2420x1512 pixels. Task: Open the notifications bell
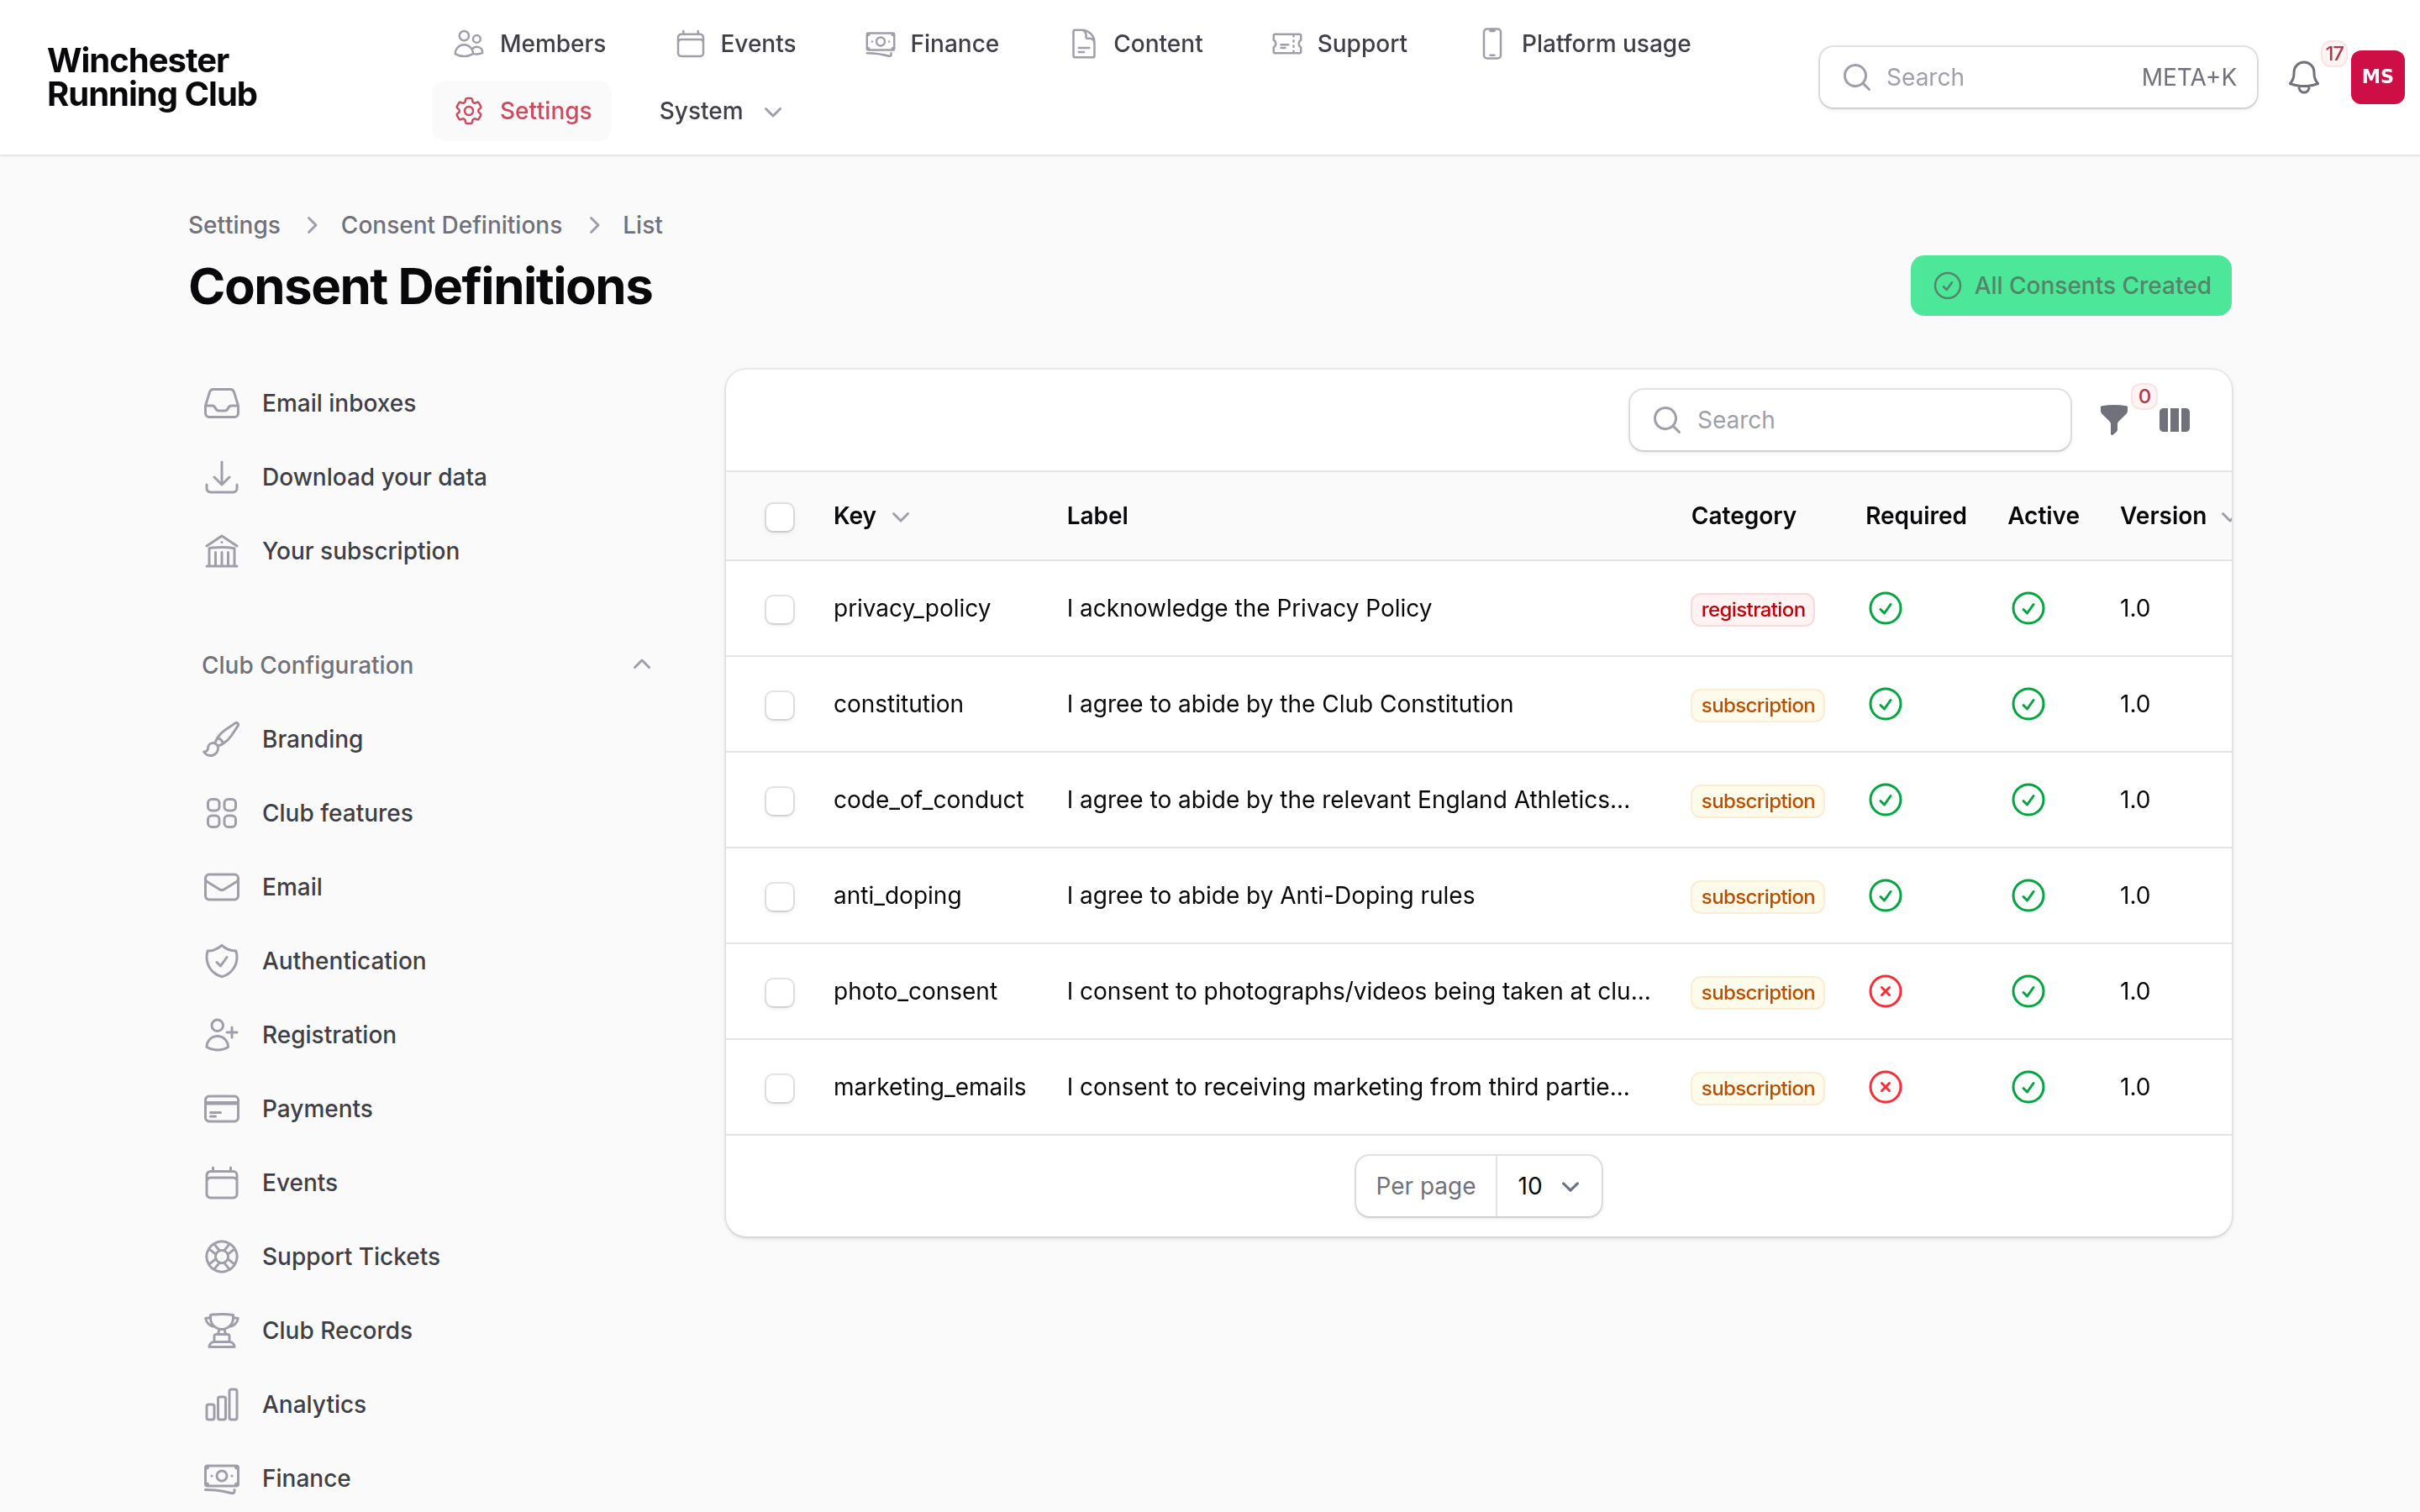tap(2303, 77)
